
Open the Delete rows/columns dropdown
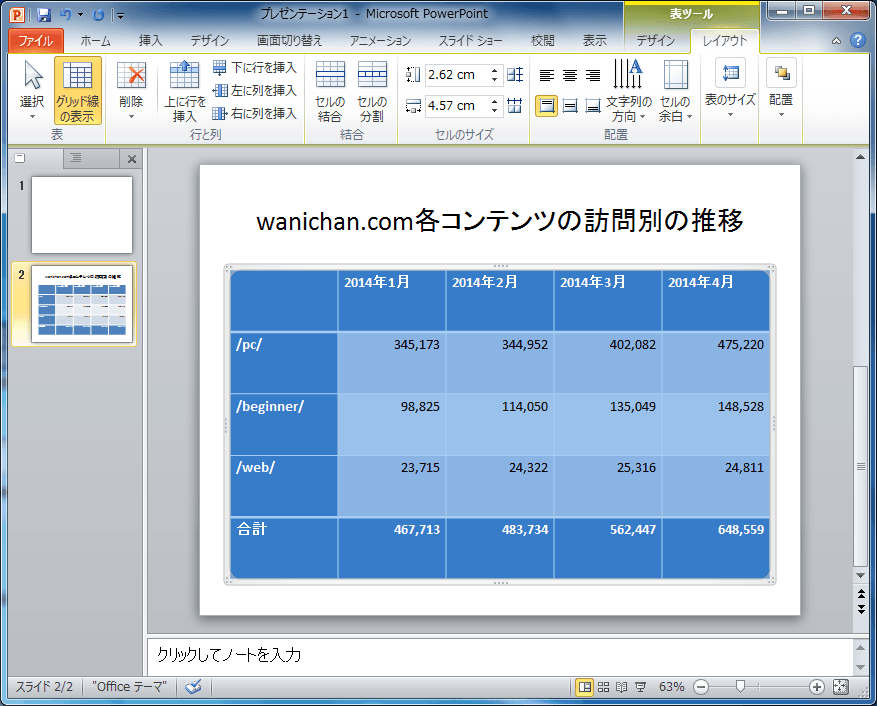point(131,90)
